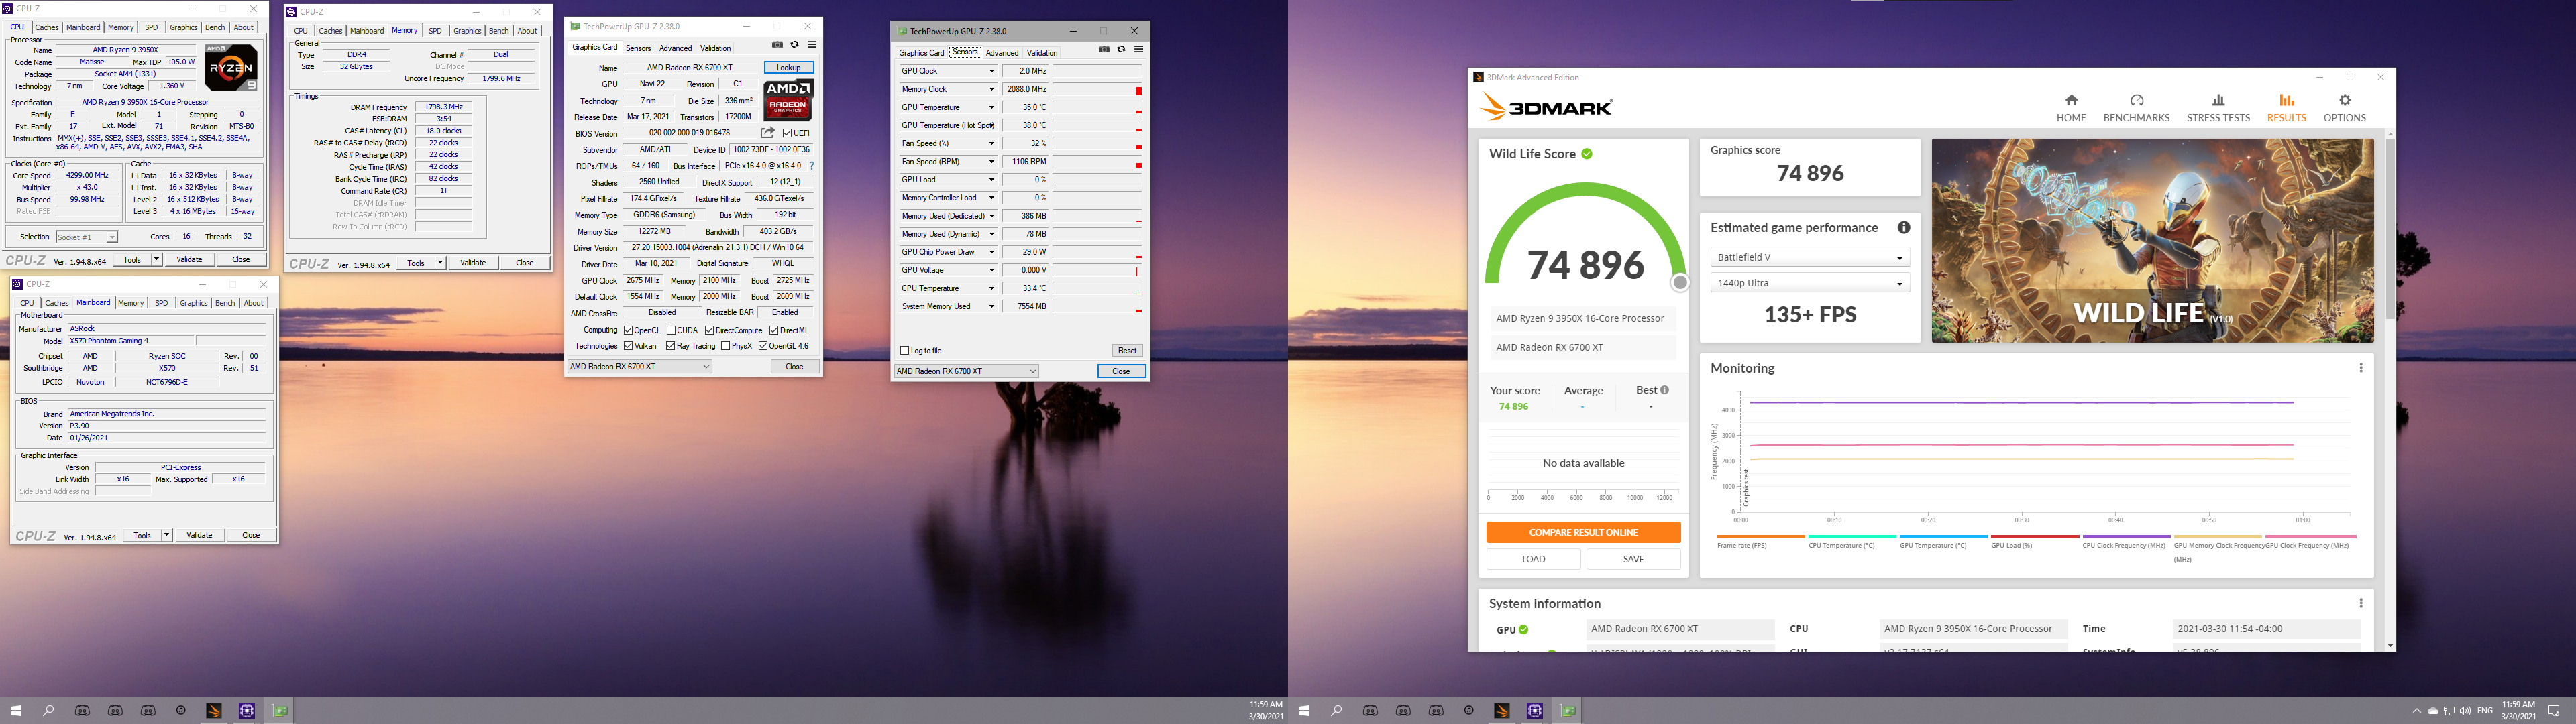Toggle DirectCompute checkbox in GPU-Z
This screenshot has width=2576, height=724.
[709, 330]
